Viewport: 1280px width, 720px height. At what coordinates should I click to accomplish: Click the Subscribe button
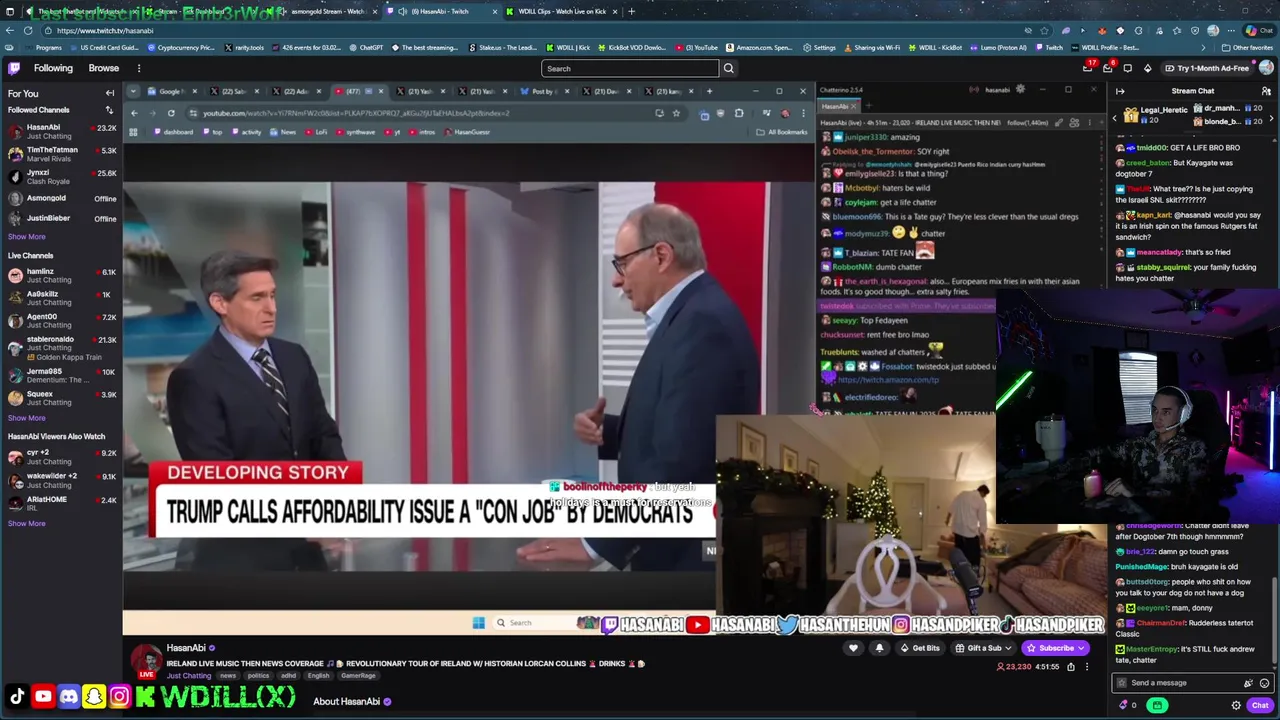[x=1050, y=648]
